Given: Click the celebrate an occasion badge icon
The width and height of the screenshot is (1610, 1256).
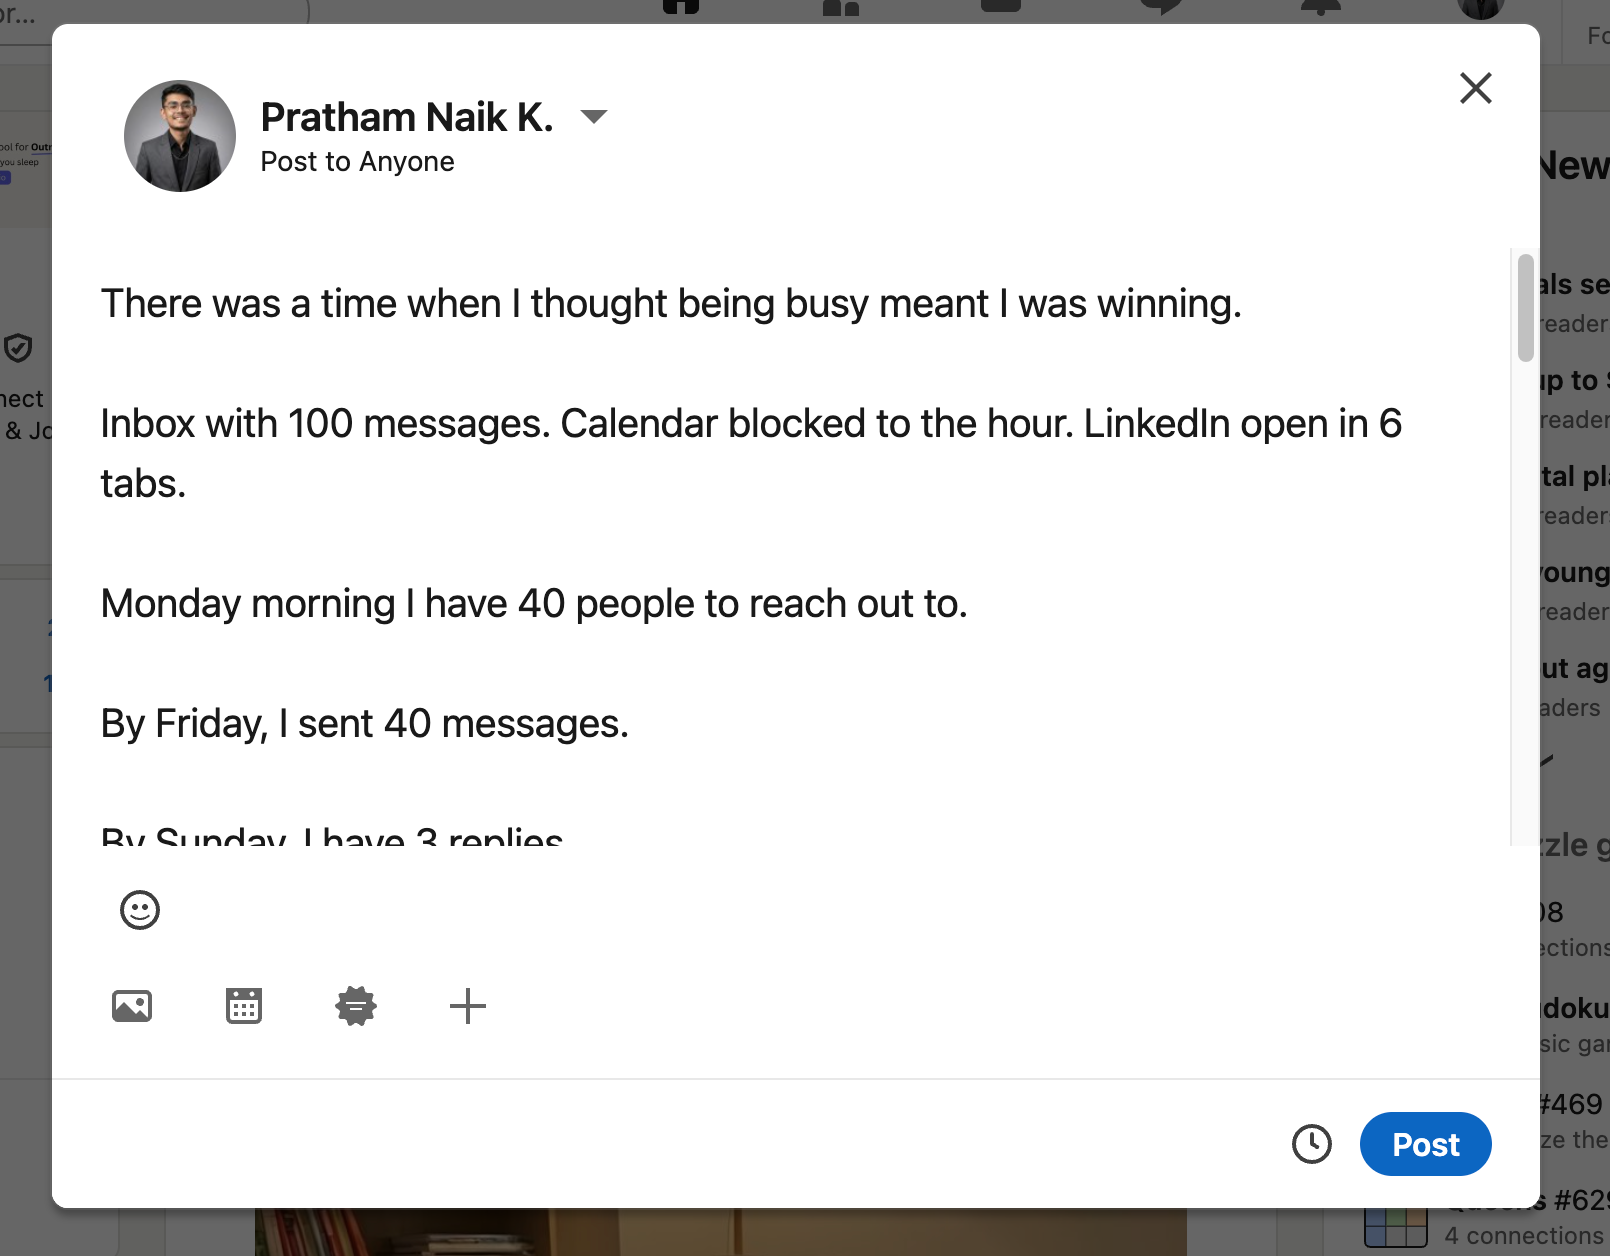Looking at the screenshot, I should coord(356,1005).
